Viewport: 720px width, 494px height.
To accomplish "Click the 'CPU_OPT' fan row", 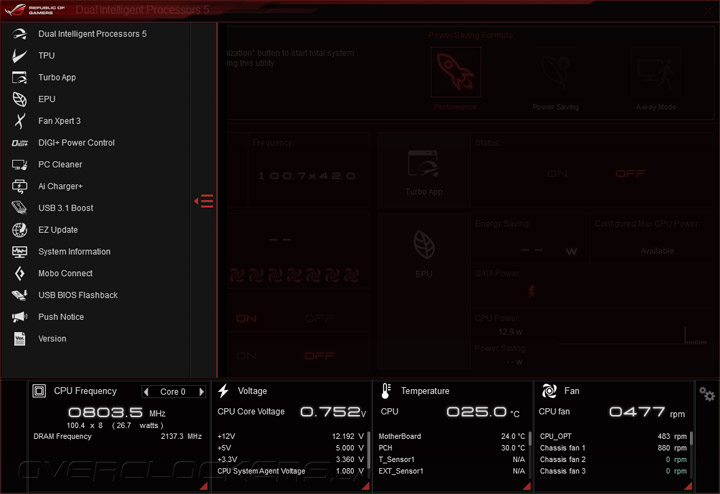I will (613, 436).
